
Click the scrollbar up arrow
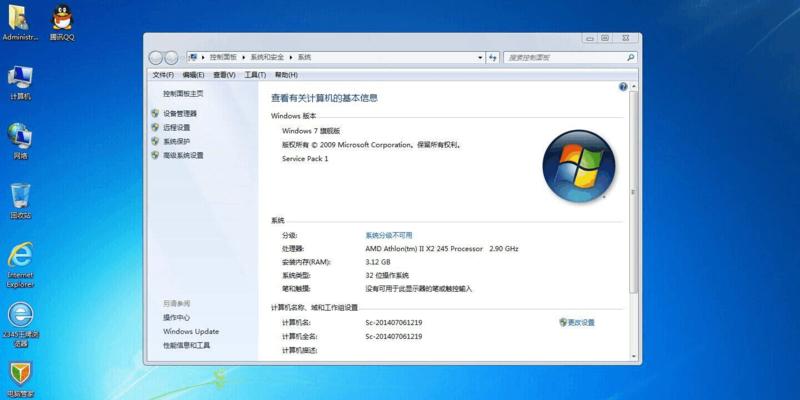(634, 87)
